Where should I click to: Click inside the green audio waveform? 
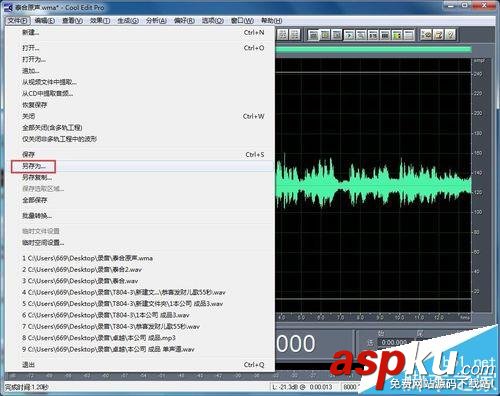pos(373,185)
